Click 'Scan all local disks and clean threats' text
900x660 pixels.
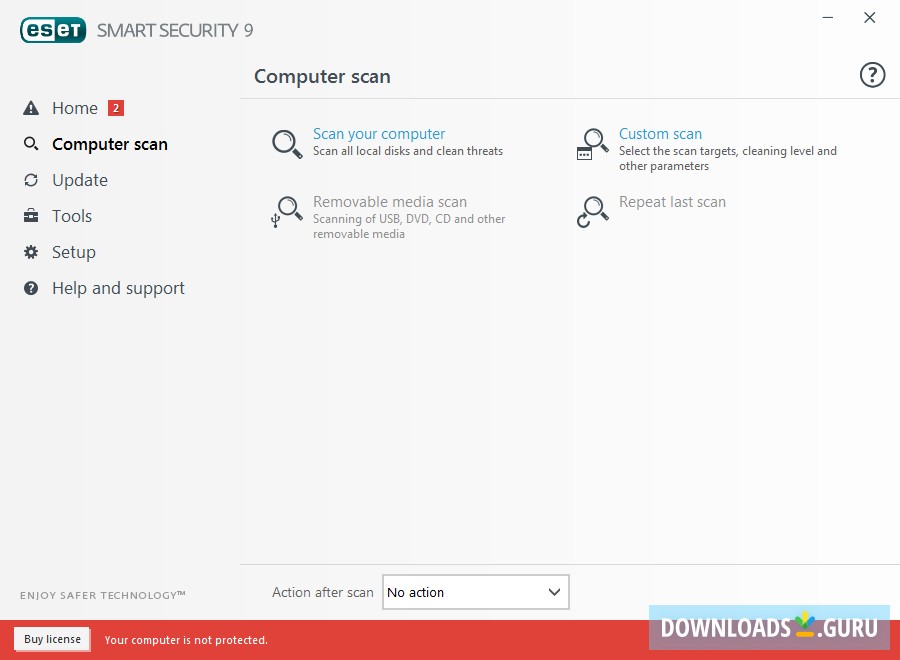tap(408, 151)
